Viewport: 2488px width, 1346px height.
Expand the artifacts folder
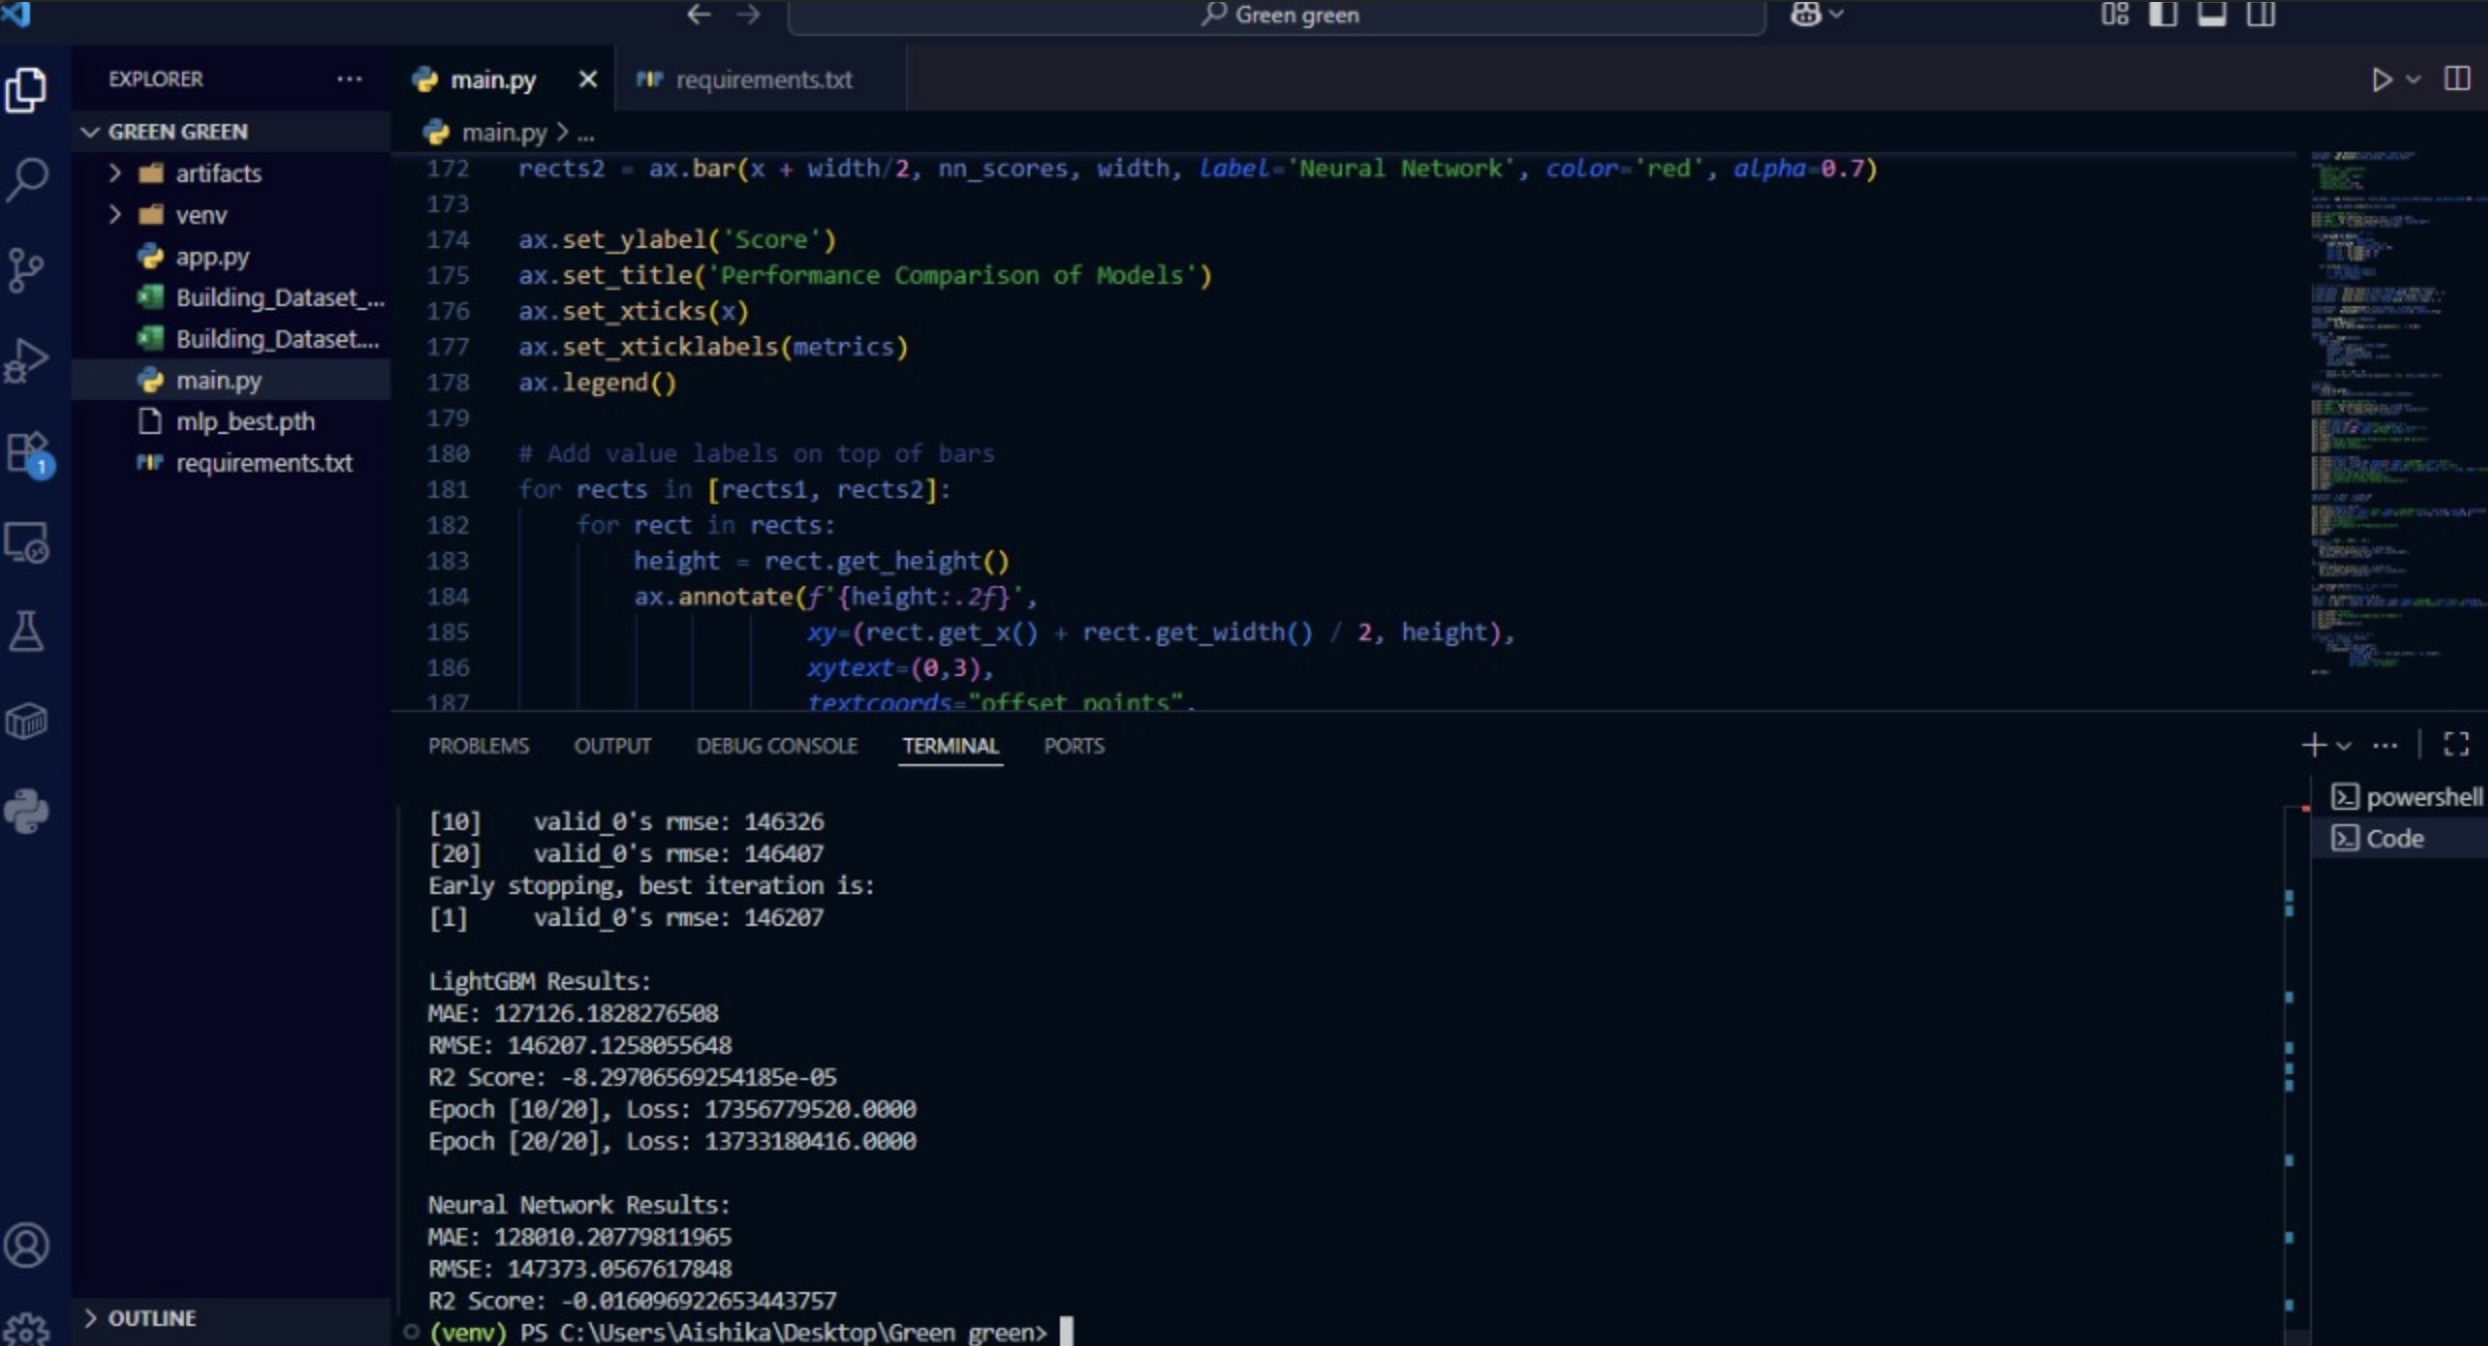point(217,173)
